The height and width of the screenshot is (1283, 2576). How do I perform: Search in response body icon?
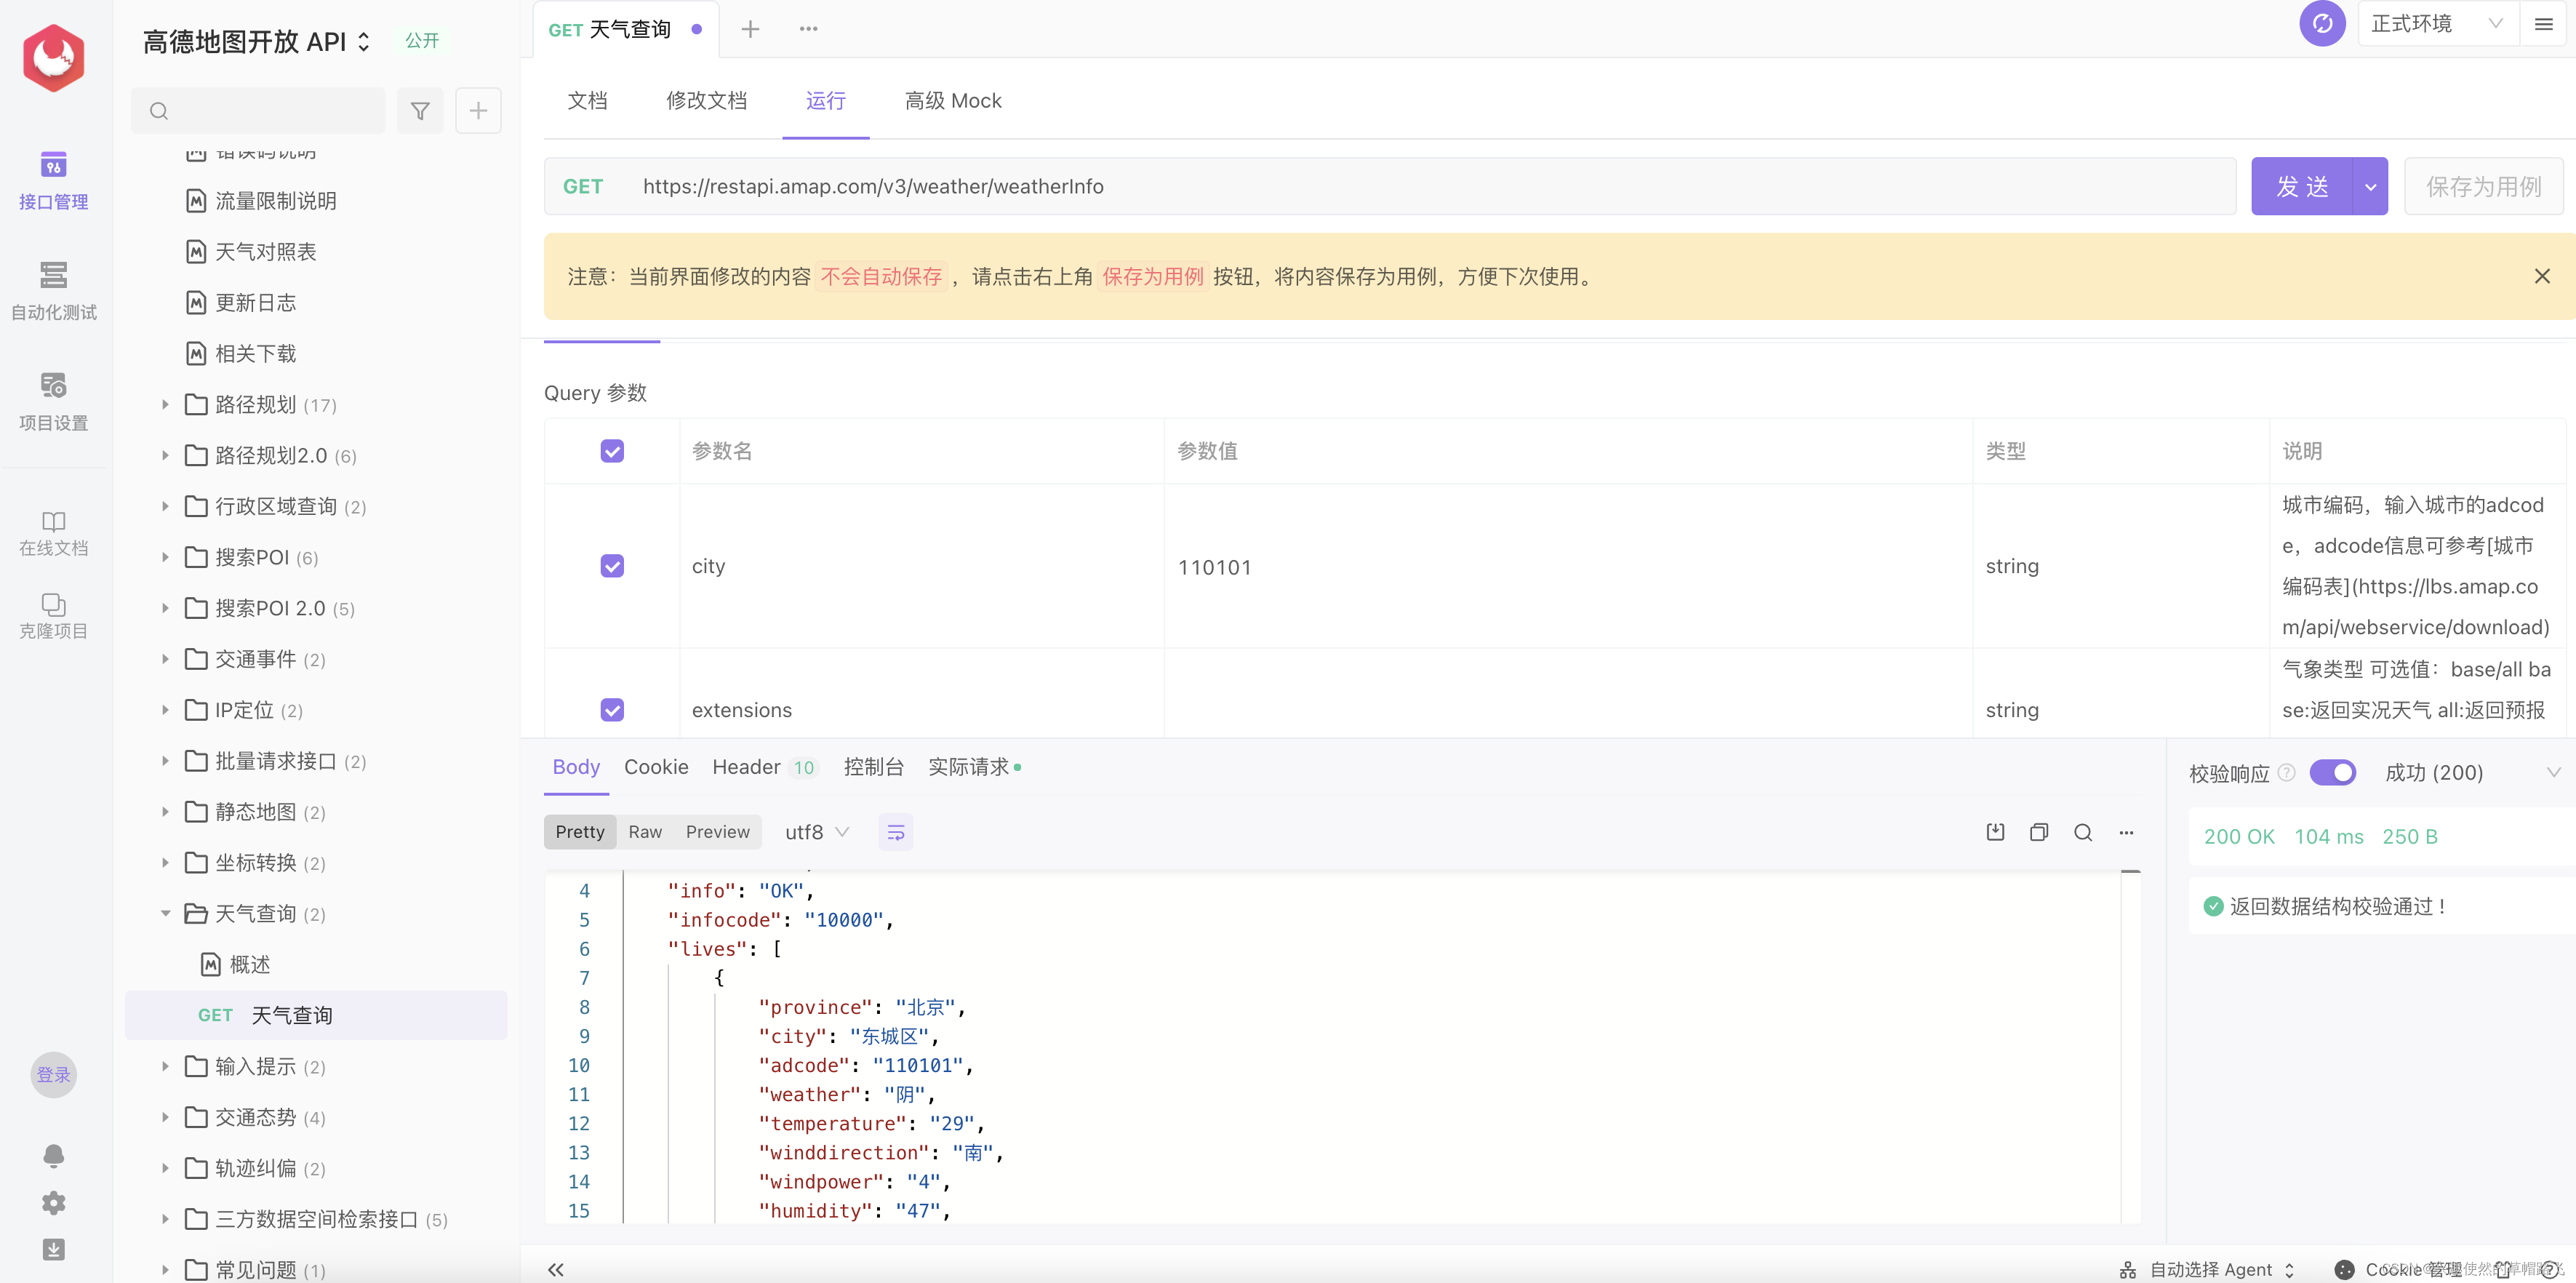pyautogui.click(x=2083, y=832)
